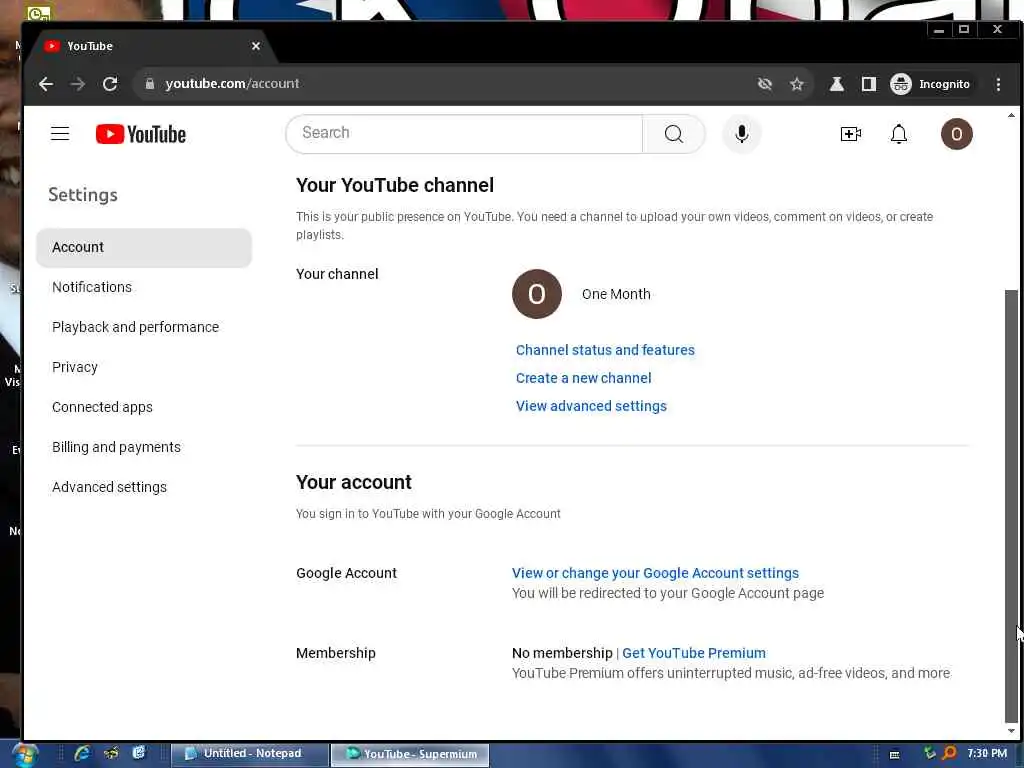Switch to Untitled - Notepad taskbar button
The height and width of the screenshot is (768, 1024).
click(x=249, y=754)
